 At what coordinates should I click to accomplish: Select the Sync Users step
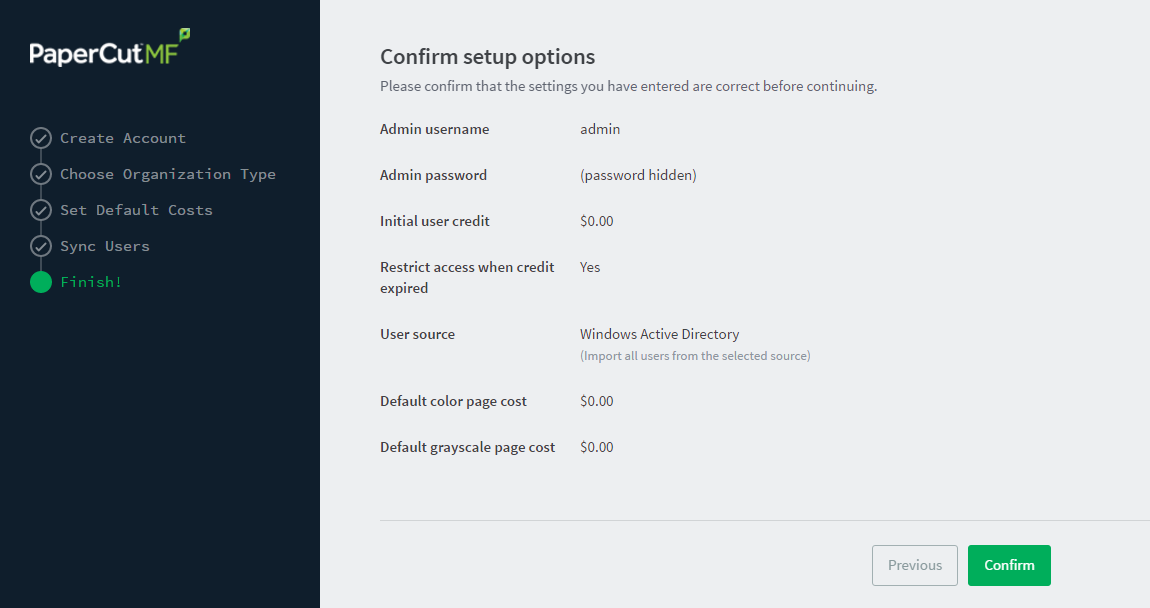105,246
